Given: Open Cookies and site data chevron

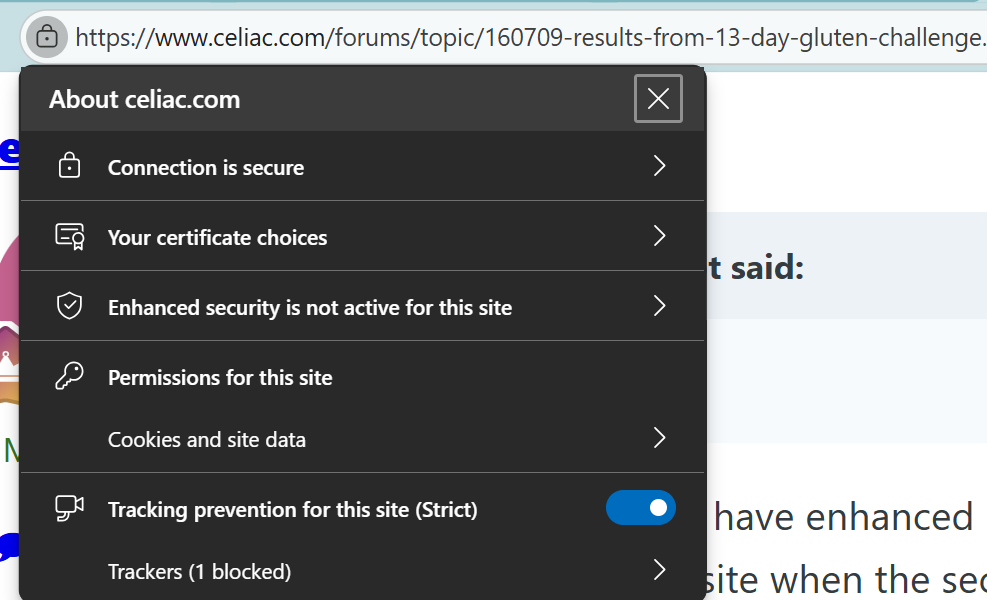Looking at the screenshot, I should (x=659, y=438).
